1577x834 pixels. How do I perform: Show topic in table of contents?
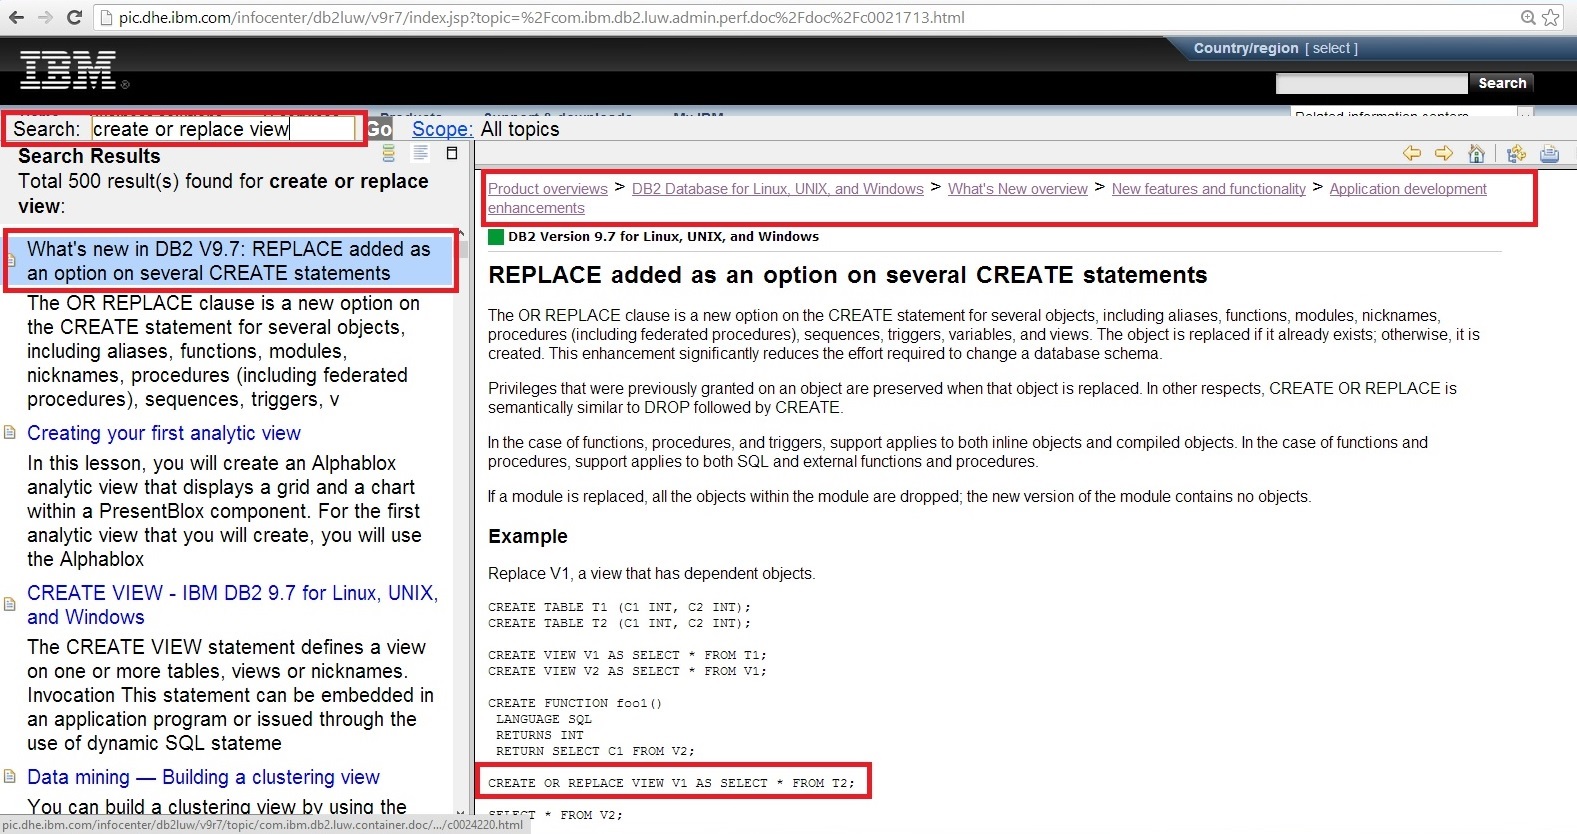(x=1517, y=153)
